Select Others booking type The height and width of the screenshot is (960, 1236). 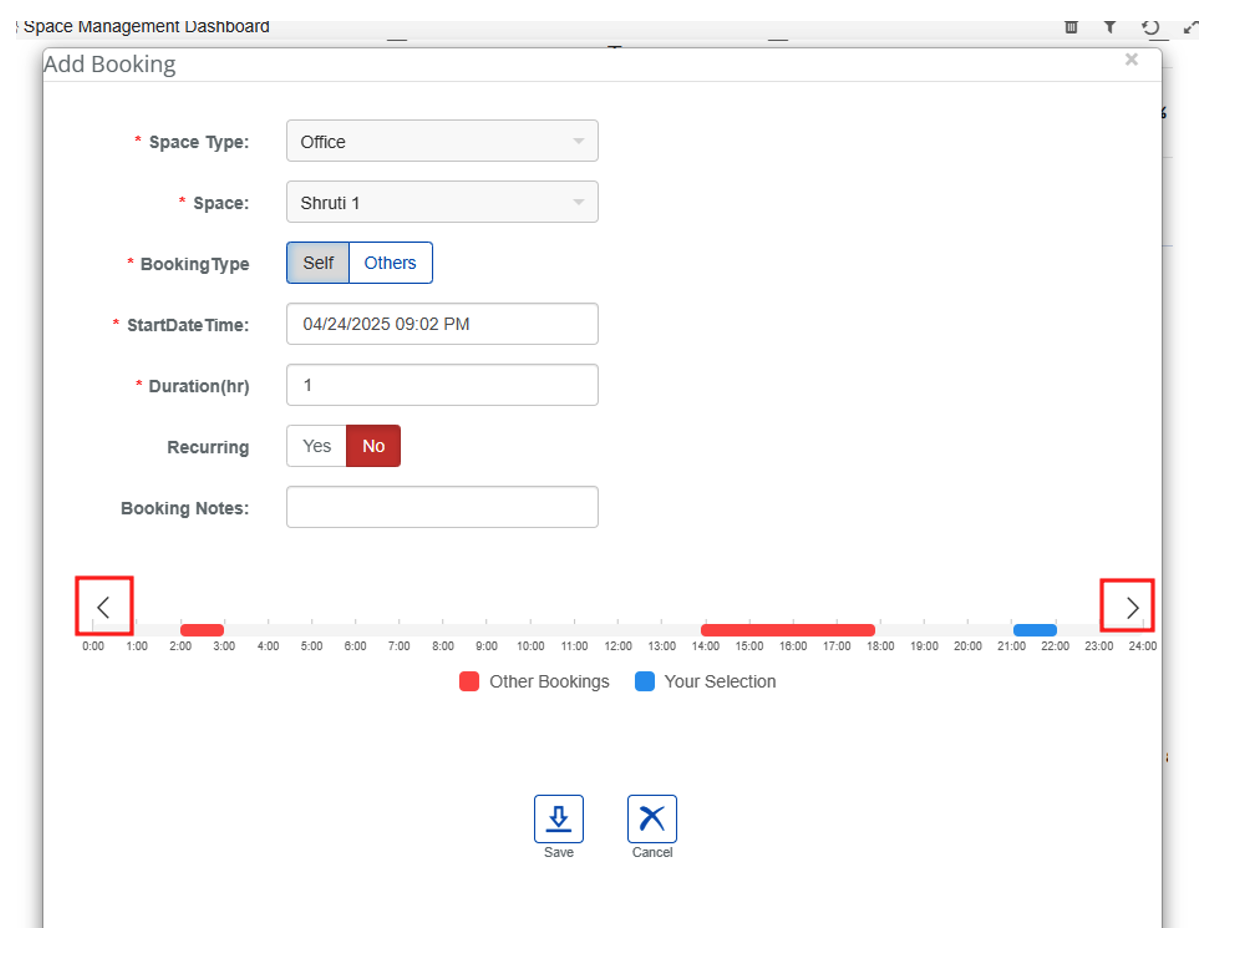pyautogui.click(x=390, y=263)
